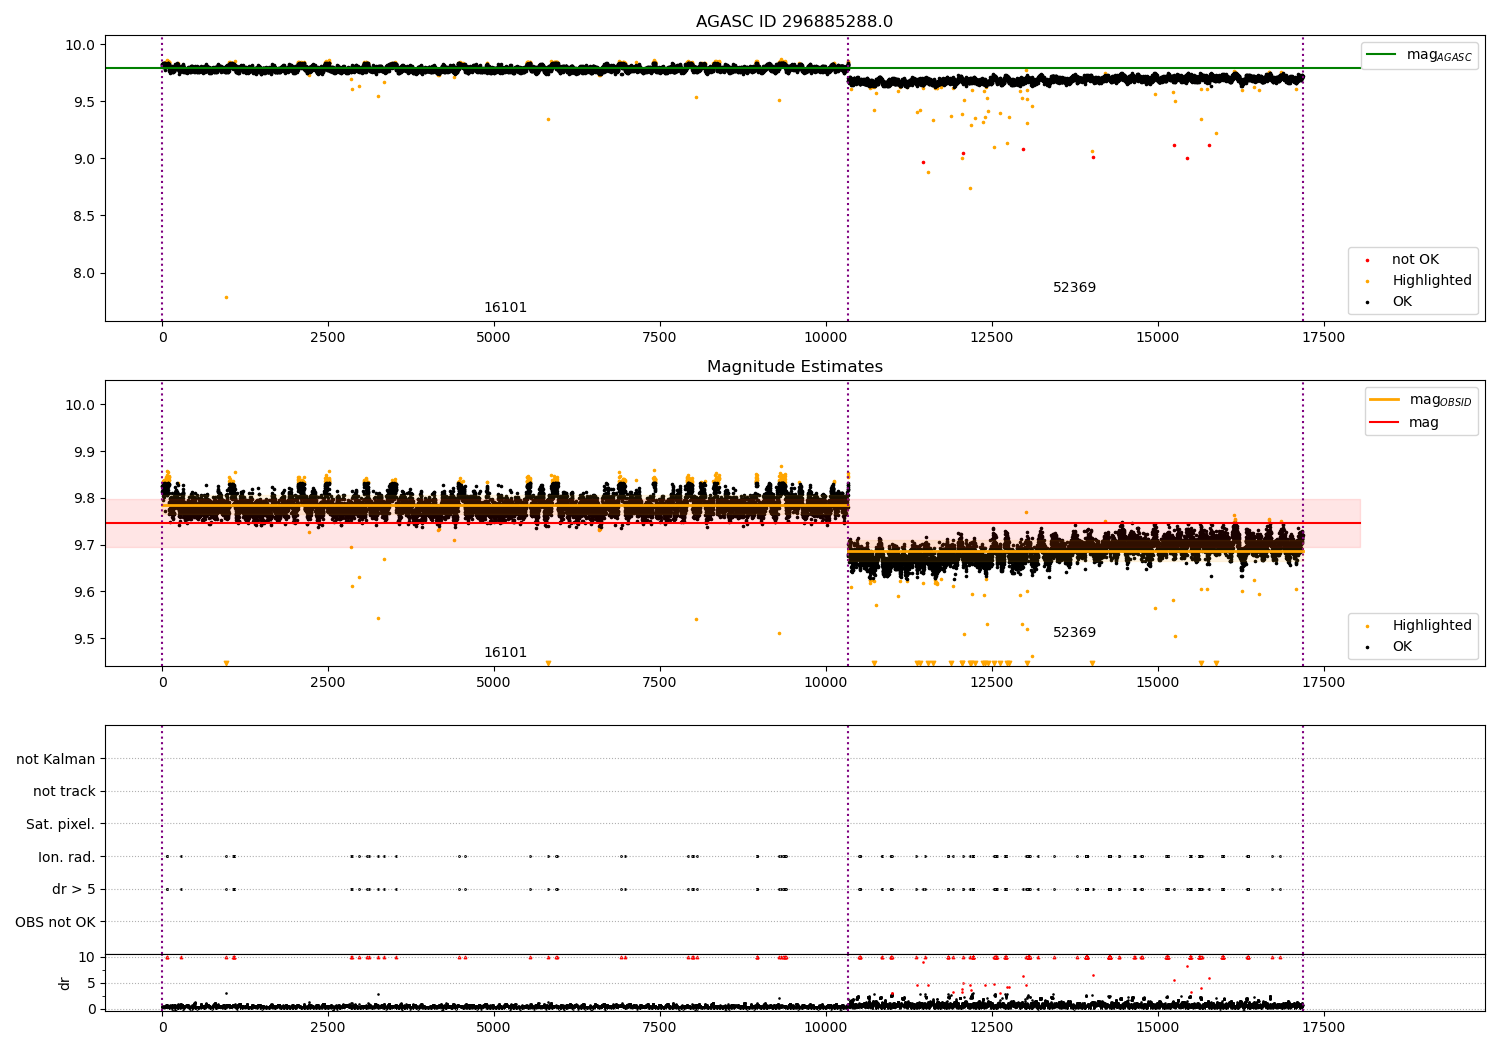Click the red 'not OK' legend dot marker

click(x=1367, y=260)
